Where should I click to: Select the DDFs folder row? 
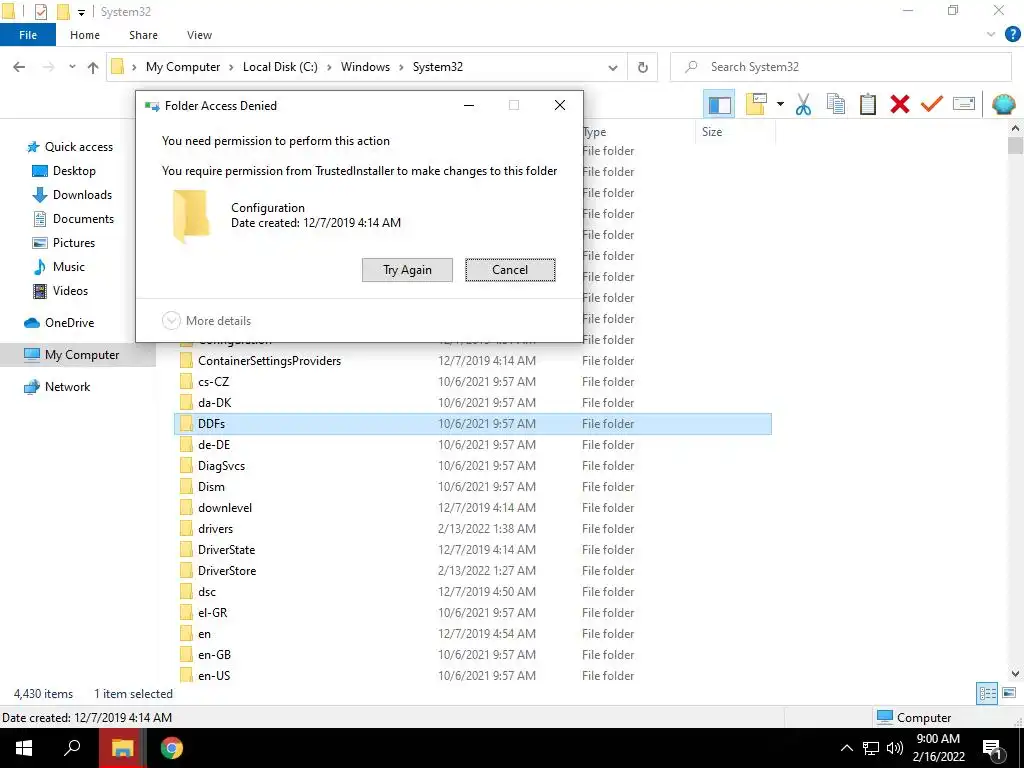[473, 424]
